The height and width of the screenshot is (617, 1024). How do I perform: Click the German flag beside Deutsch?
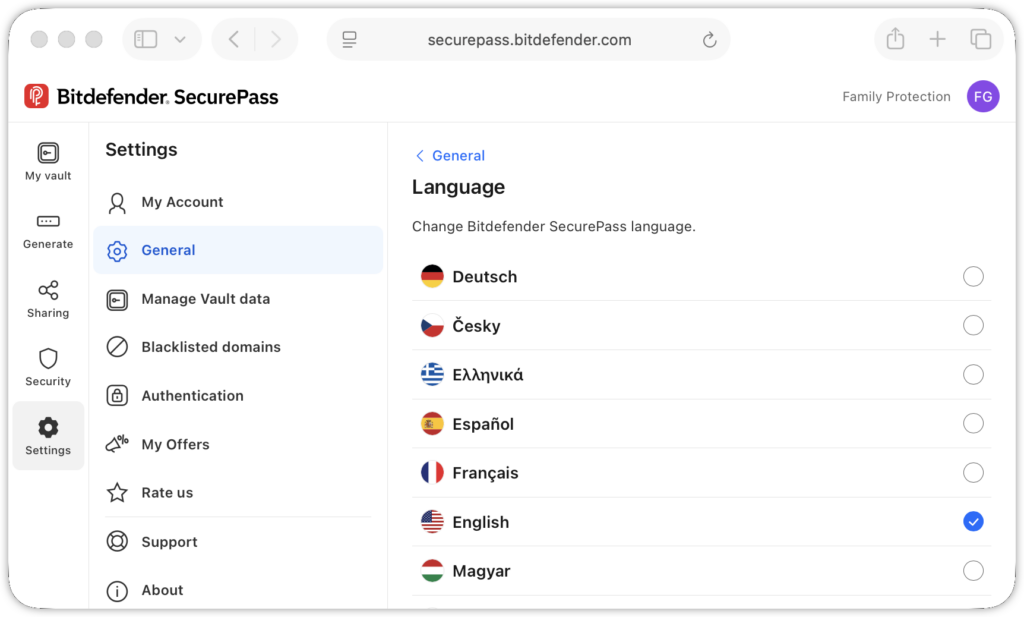click(x=432, y=276)
